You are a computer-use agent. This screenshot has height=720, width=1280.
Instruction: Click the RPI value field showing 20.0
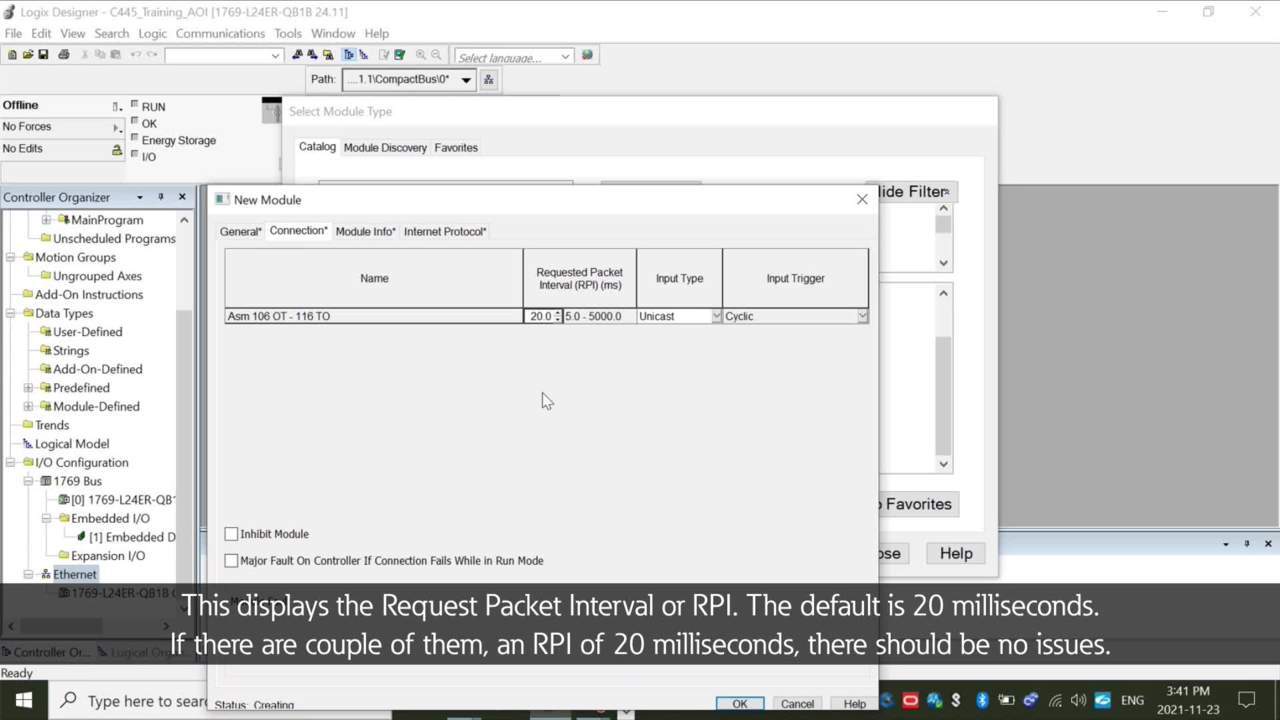point(540,316)
